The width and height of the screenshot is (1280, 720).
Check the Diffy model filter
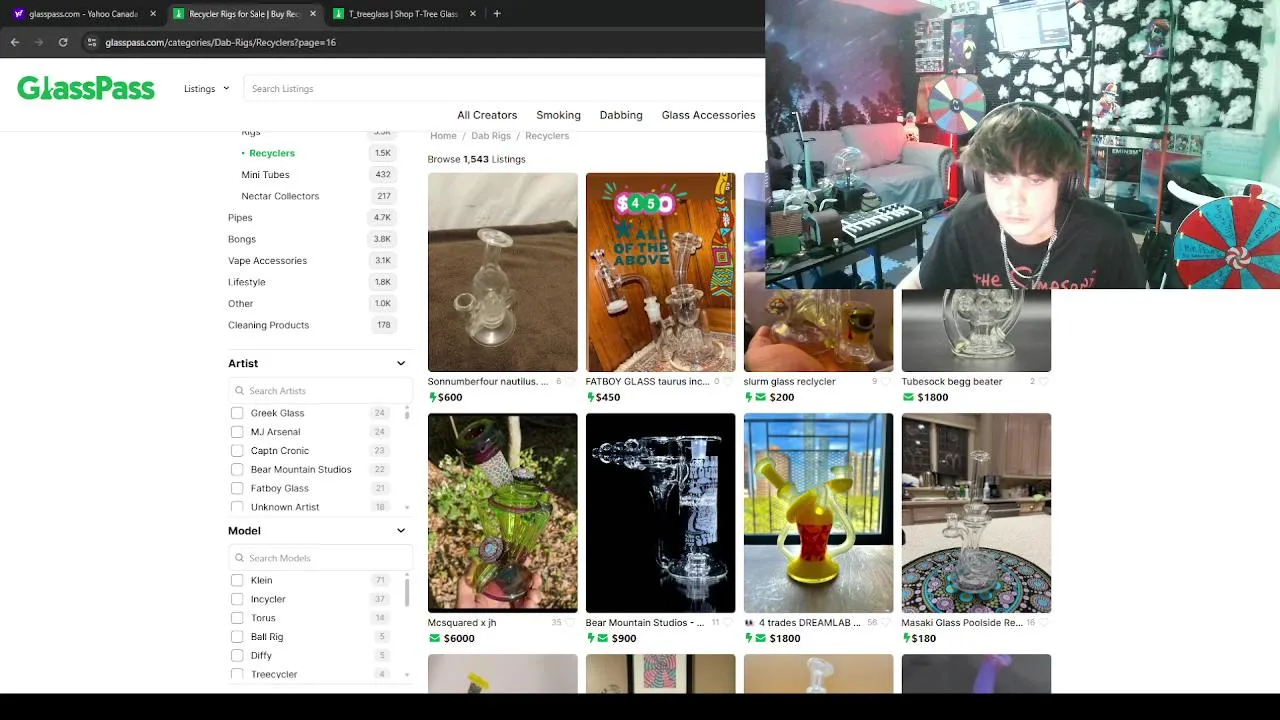[x=237, y=656]
